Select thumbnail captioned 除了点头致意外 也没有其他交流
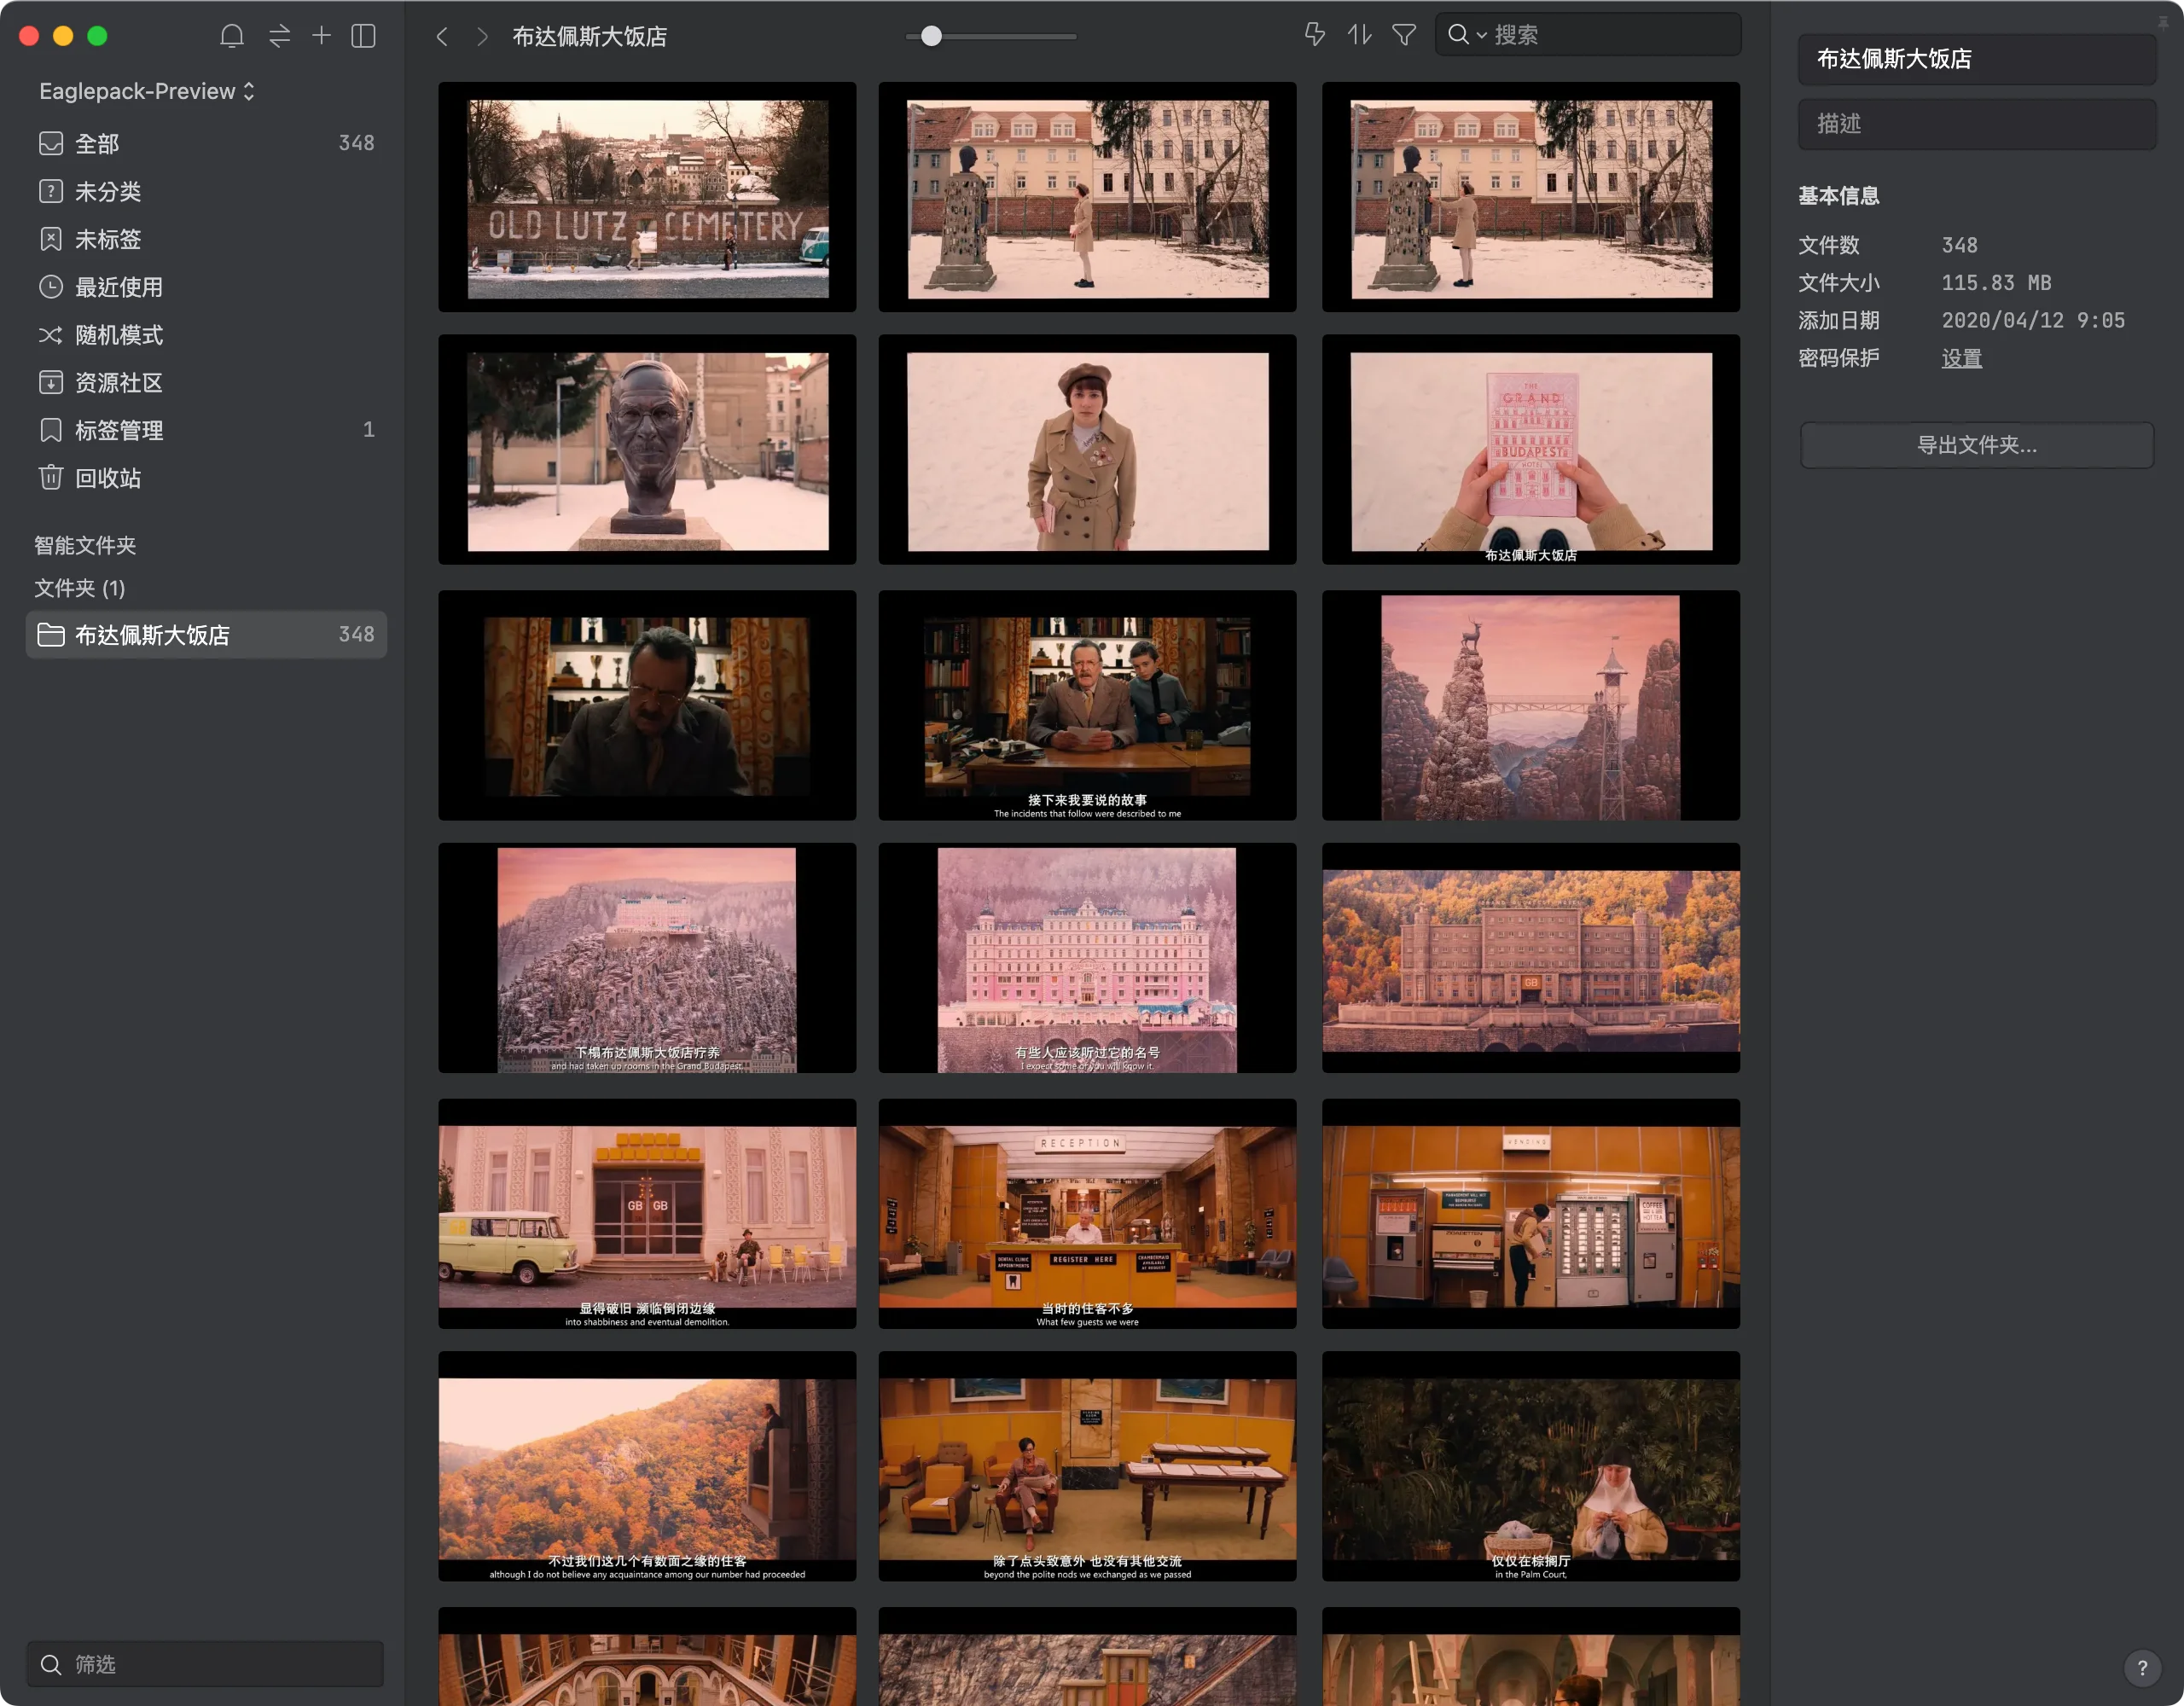This screenshot has height=1706, width=2184. (1087, 1467)
